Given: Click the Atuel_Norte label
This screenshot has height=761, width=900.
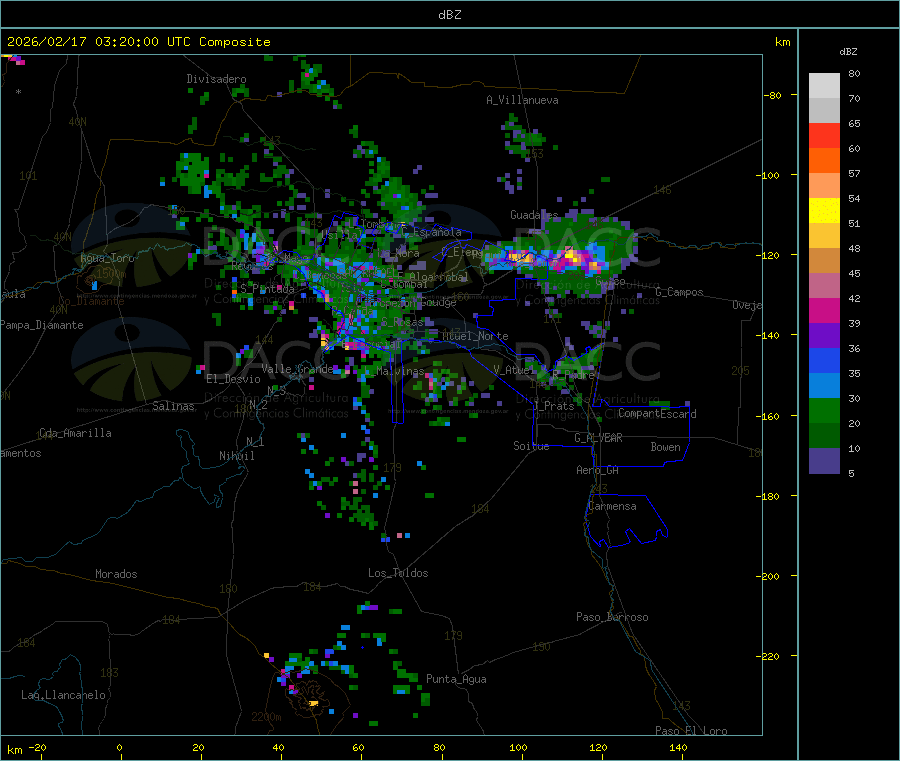Looking at the screenshot, I should click(475, 336).
